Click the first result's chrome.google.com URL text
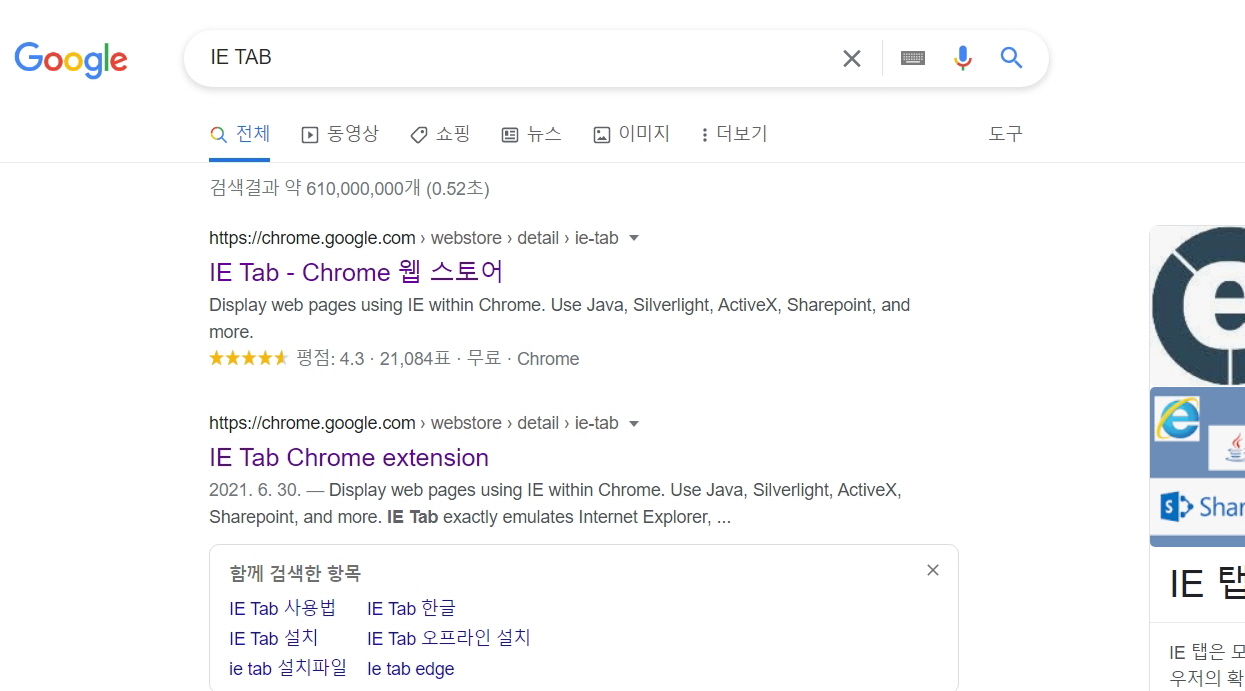The width and height of the screenshot is (1245, 691). click(312, 238)
